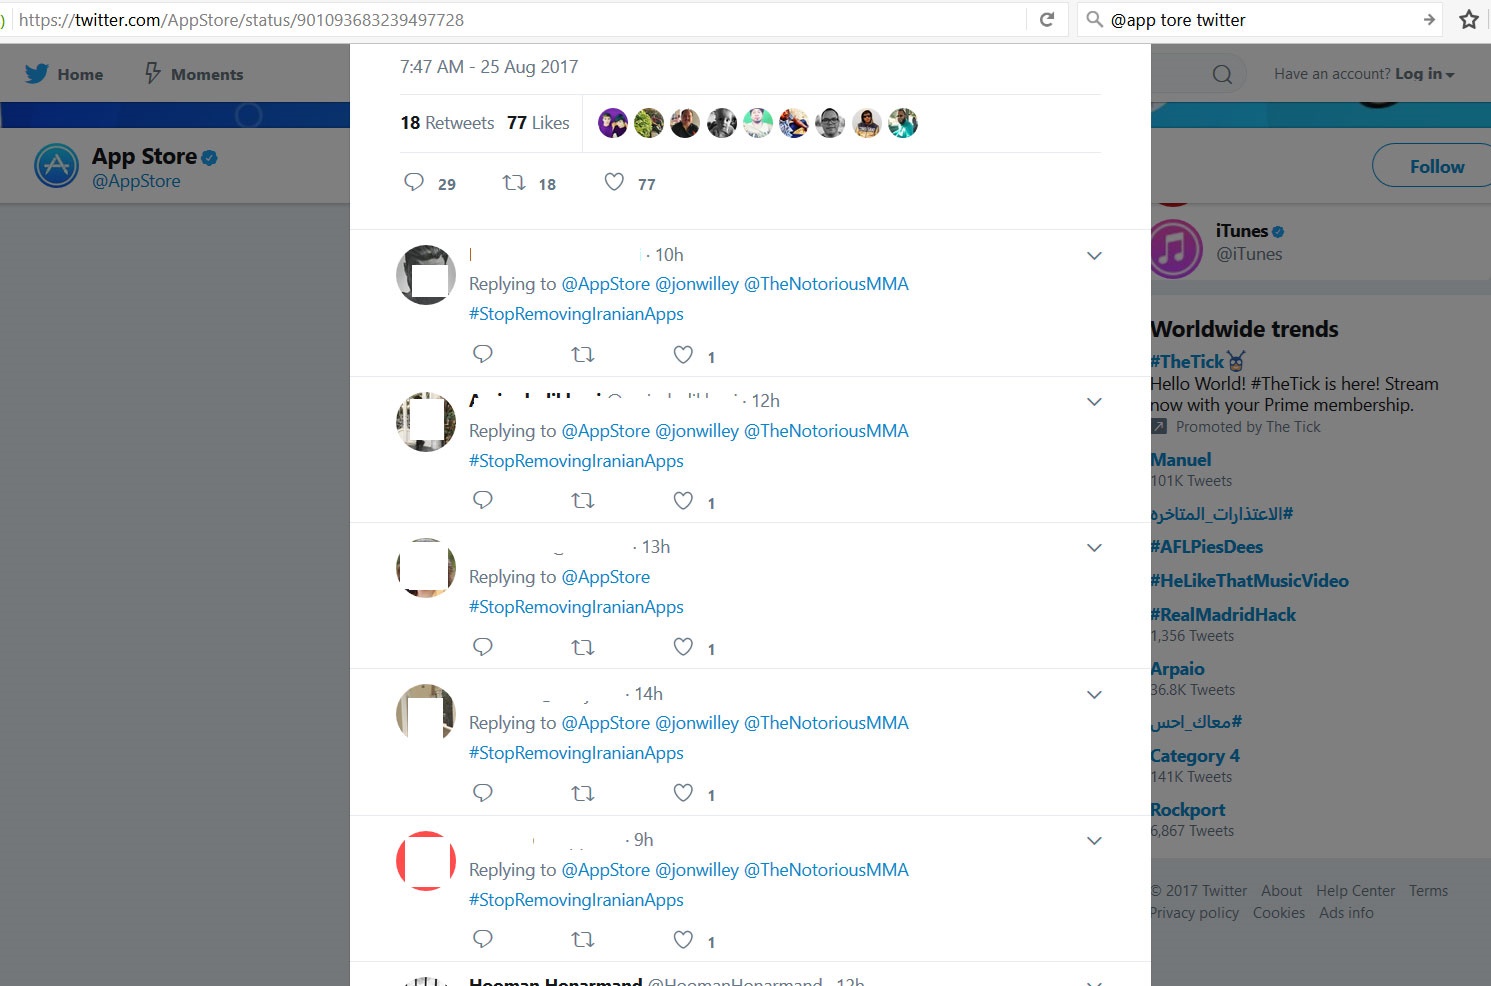Open the Cookies footer link

pos(1279,913)
